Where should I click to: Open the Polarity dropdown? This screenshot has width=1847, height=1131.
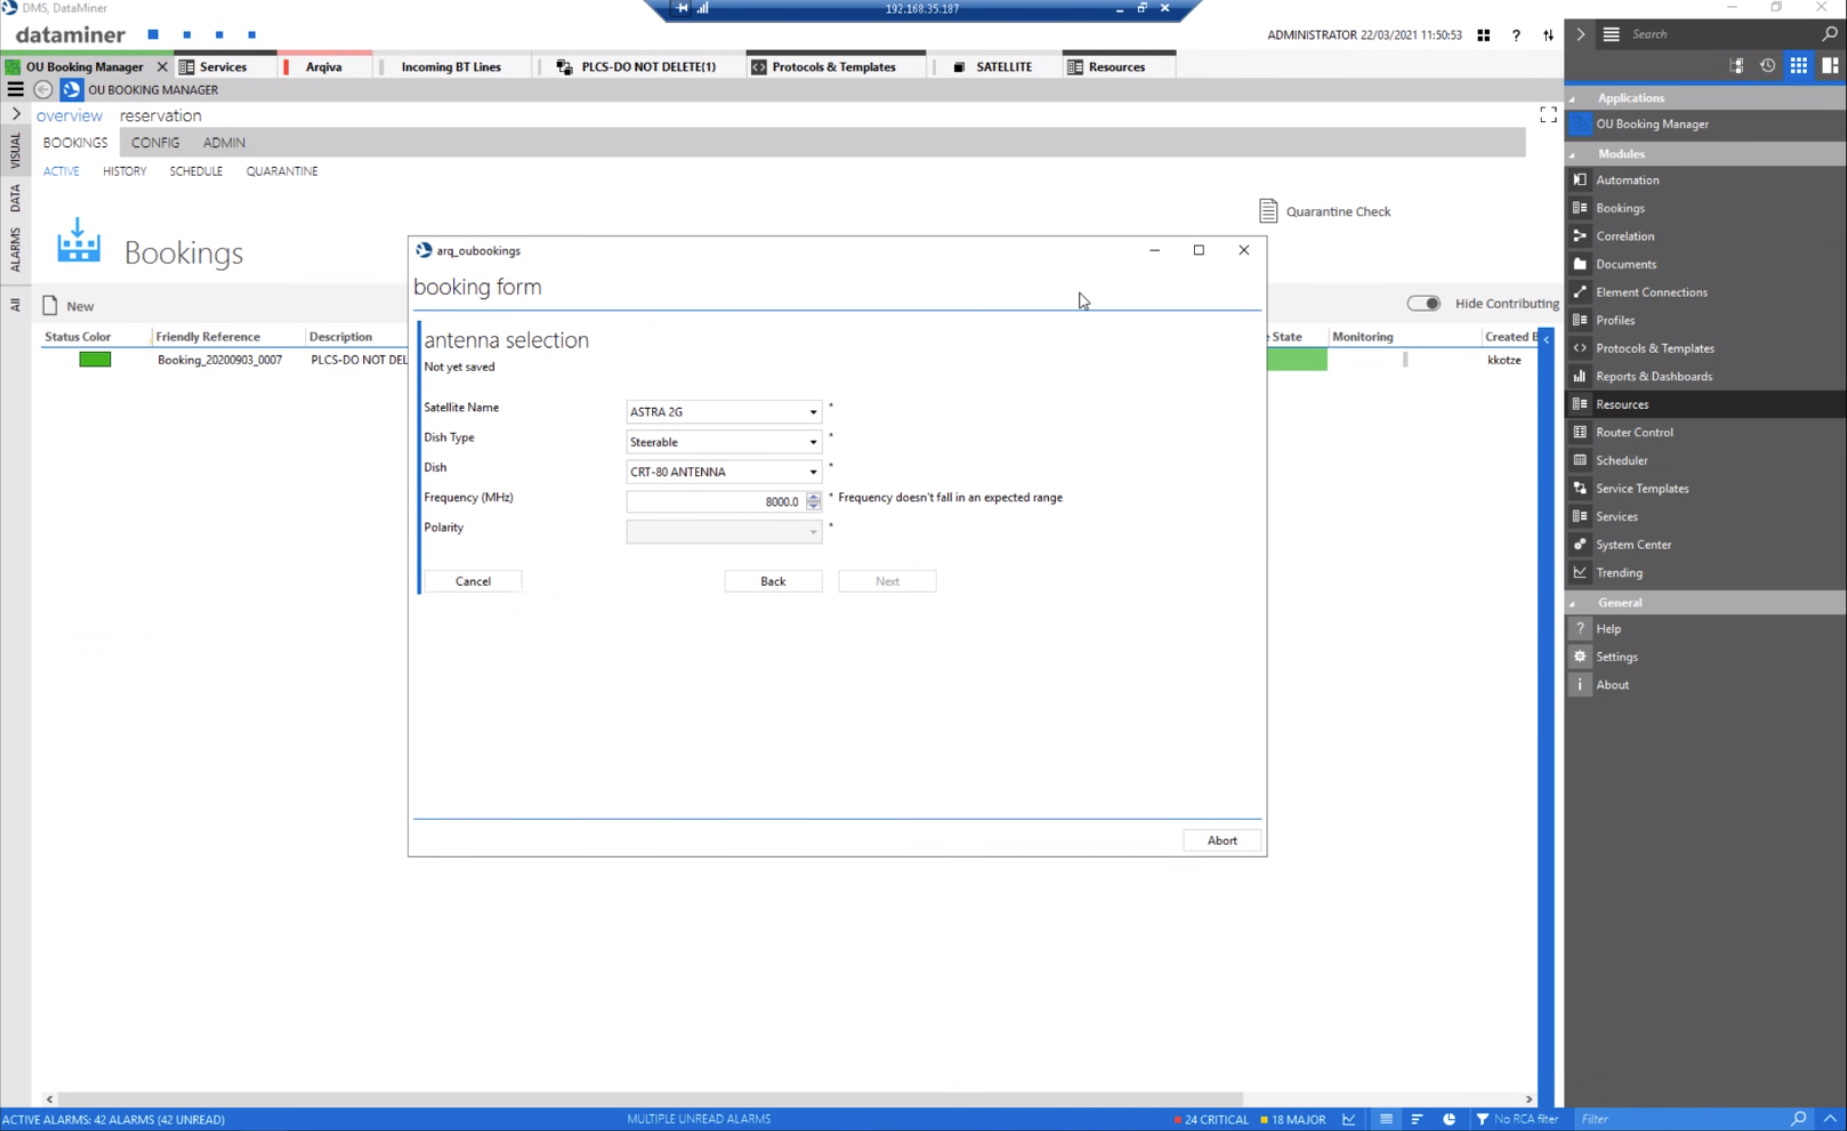click(724, 532)
